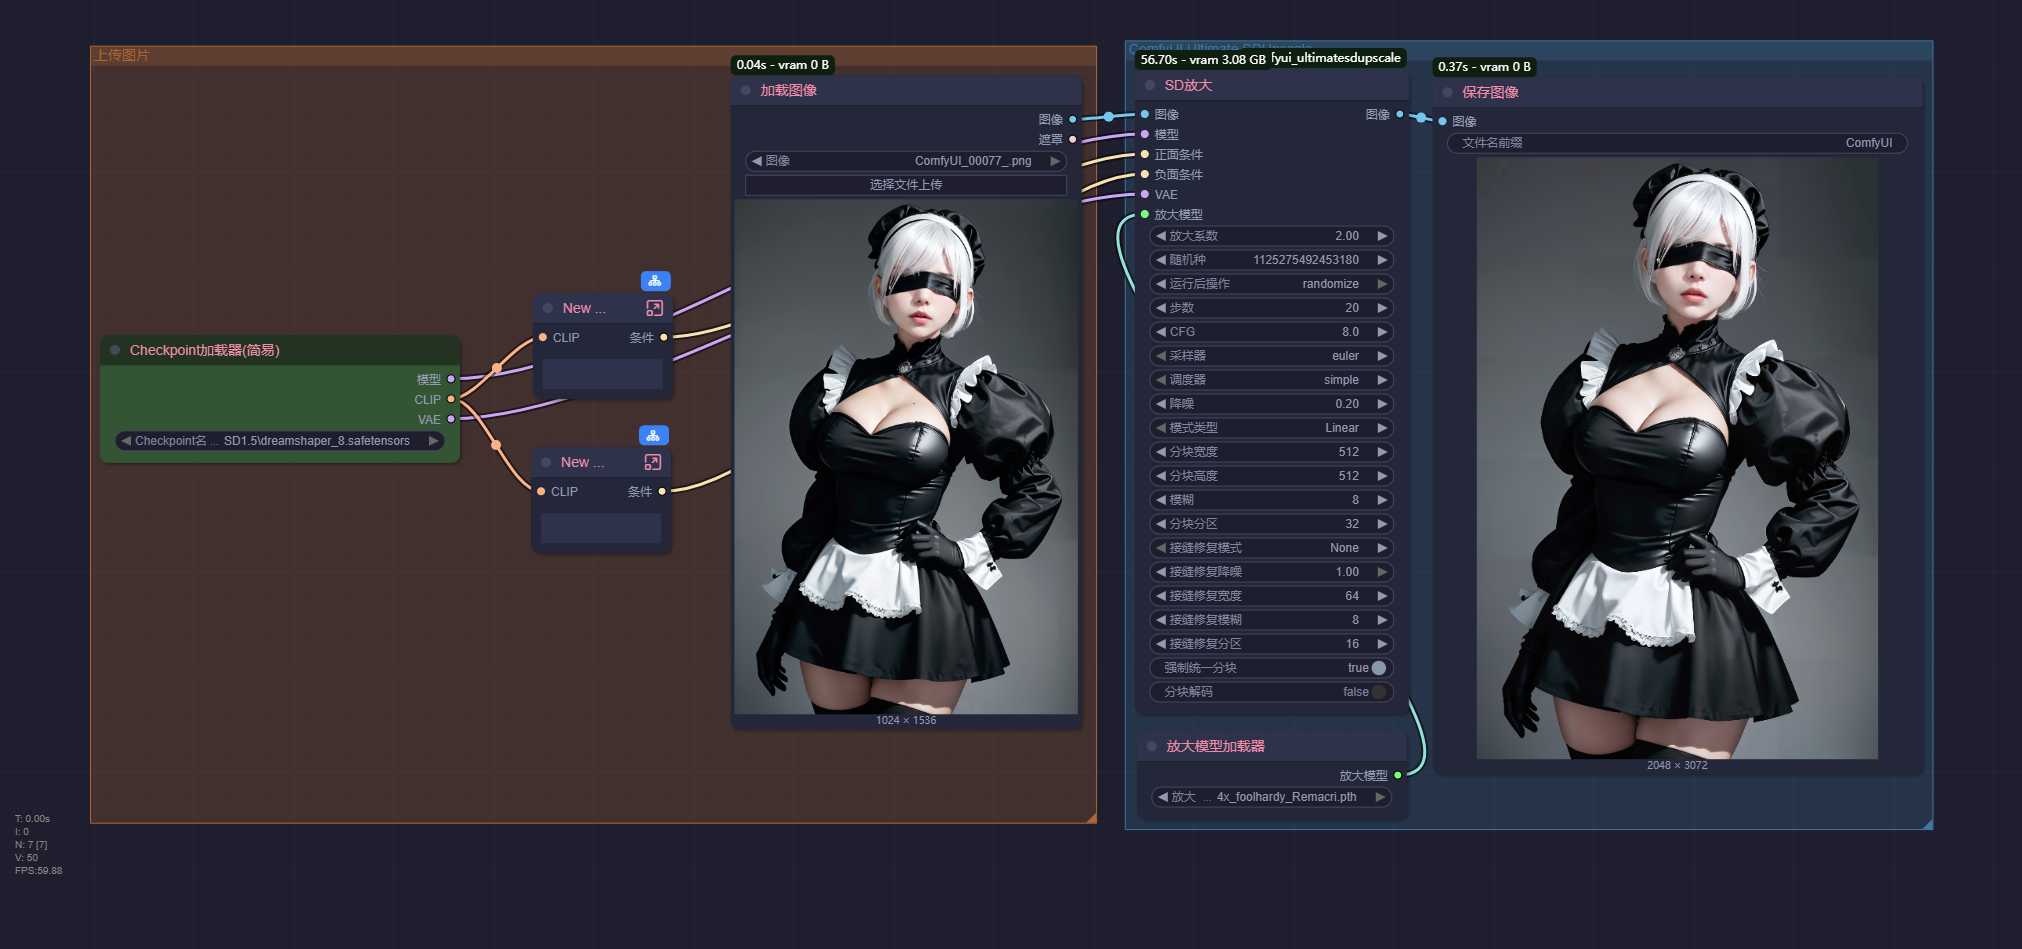Decrease CFG with its left arrow
2022x949 pixels.
[x=1161, y=332]
